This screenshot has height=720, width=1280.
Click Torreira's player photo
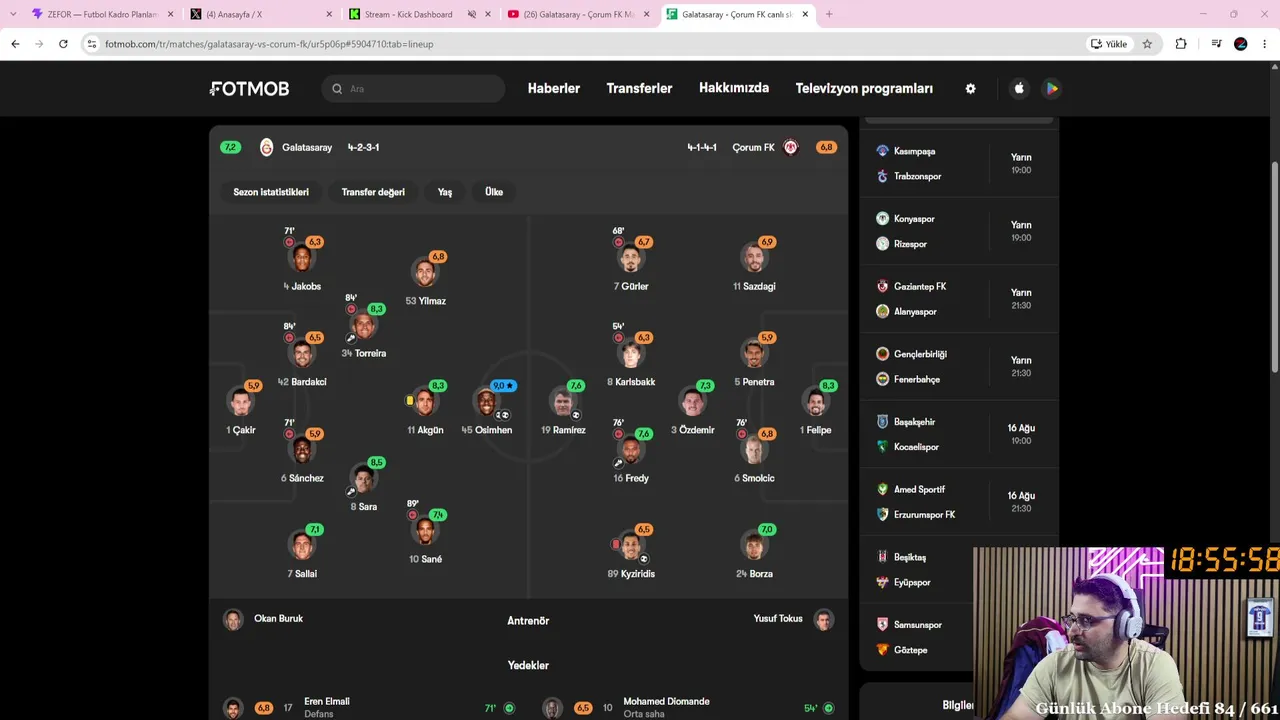point(363,326)
